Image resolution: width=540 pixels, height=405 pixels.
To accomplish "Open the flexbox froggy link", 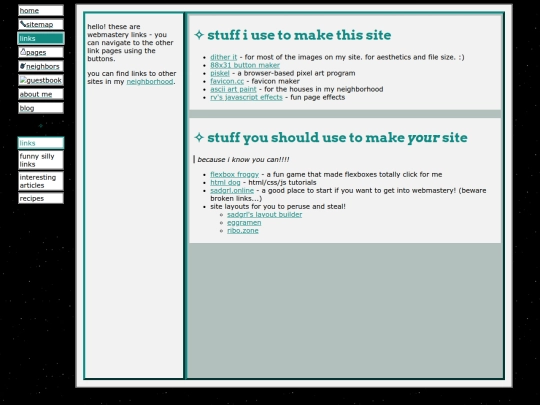I will pos(234,174).
